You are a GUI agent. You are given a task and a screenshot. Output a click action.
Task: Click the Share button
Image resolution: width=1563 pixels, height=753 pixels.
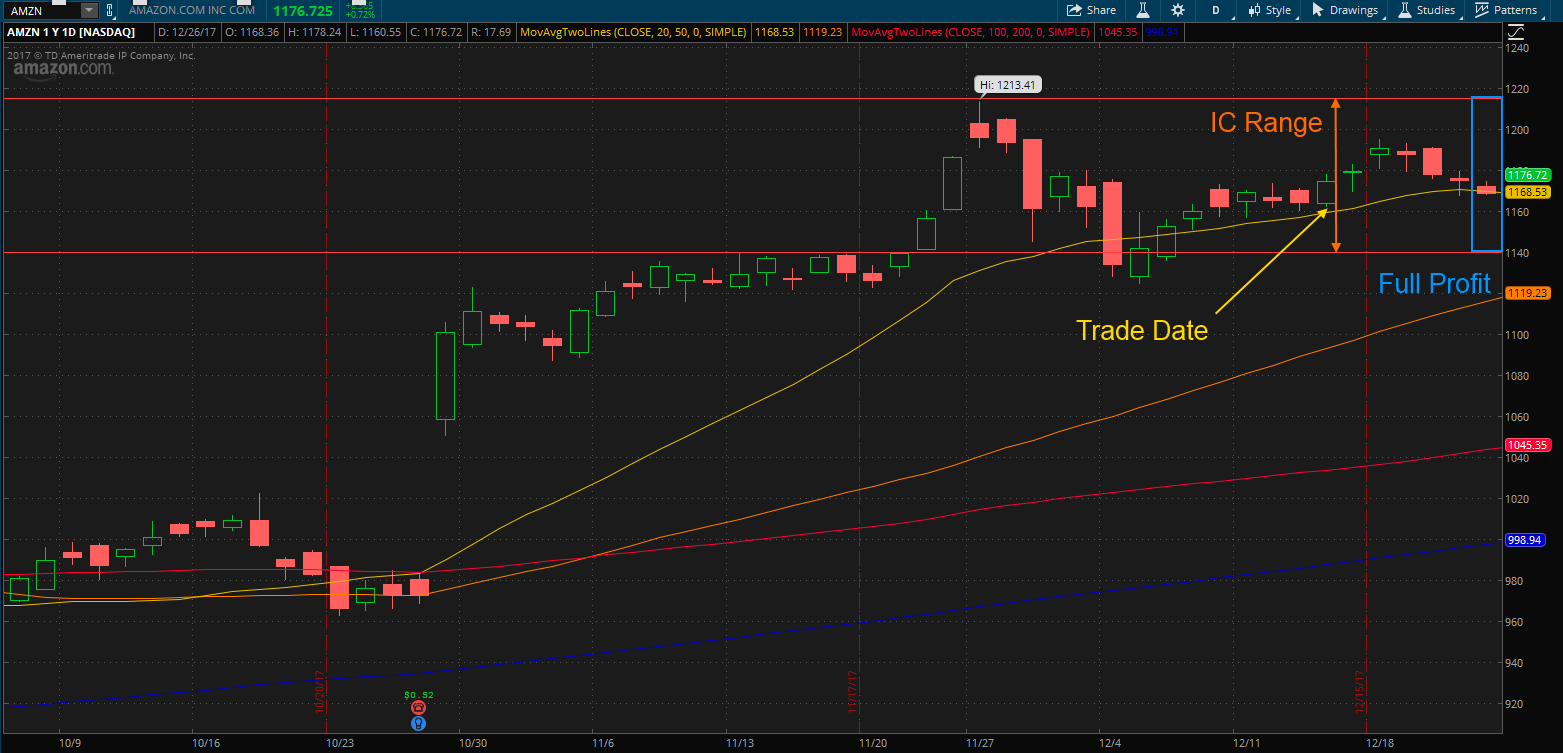(1090, 10)
